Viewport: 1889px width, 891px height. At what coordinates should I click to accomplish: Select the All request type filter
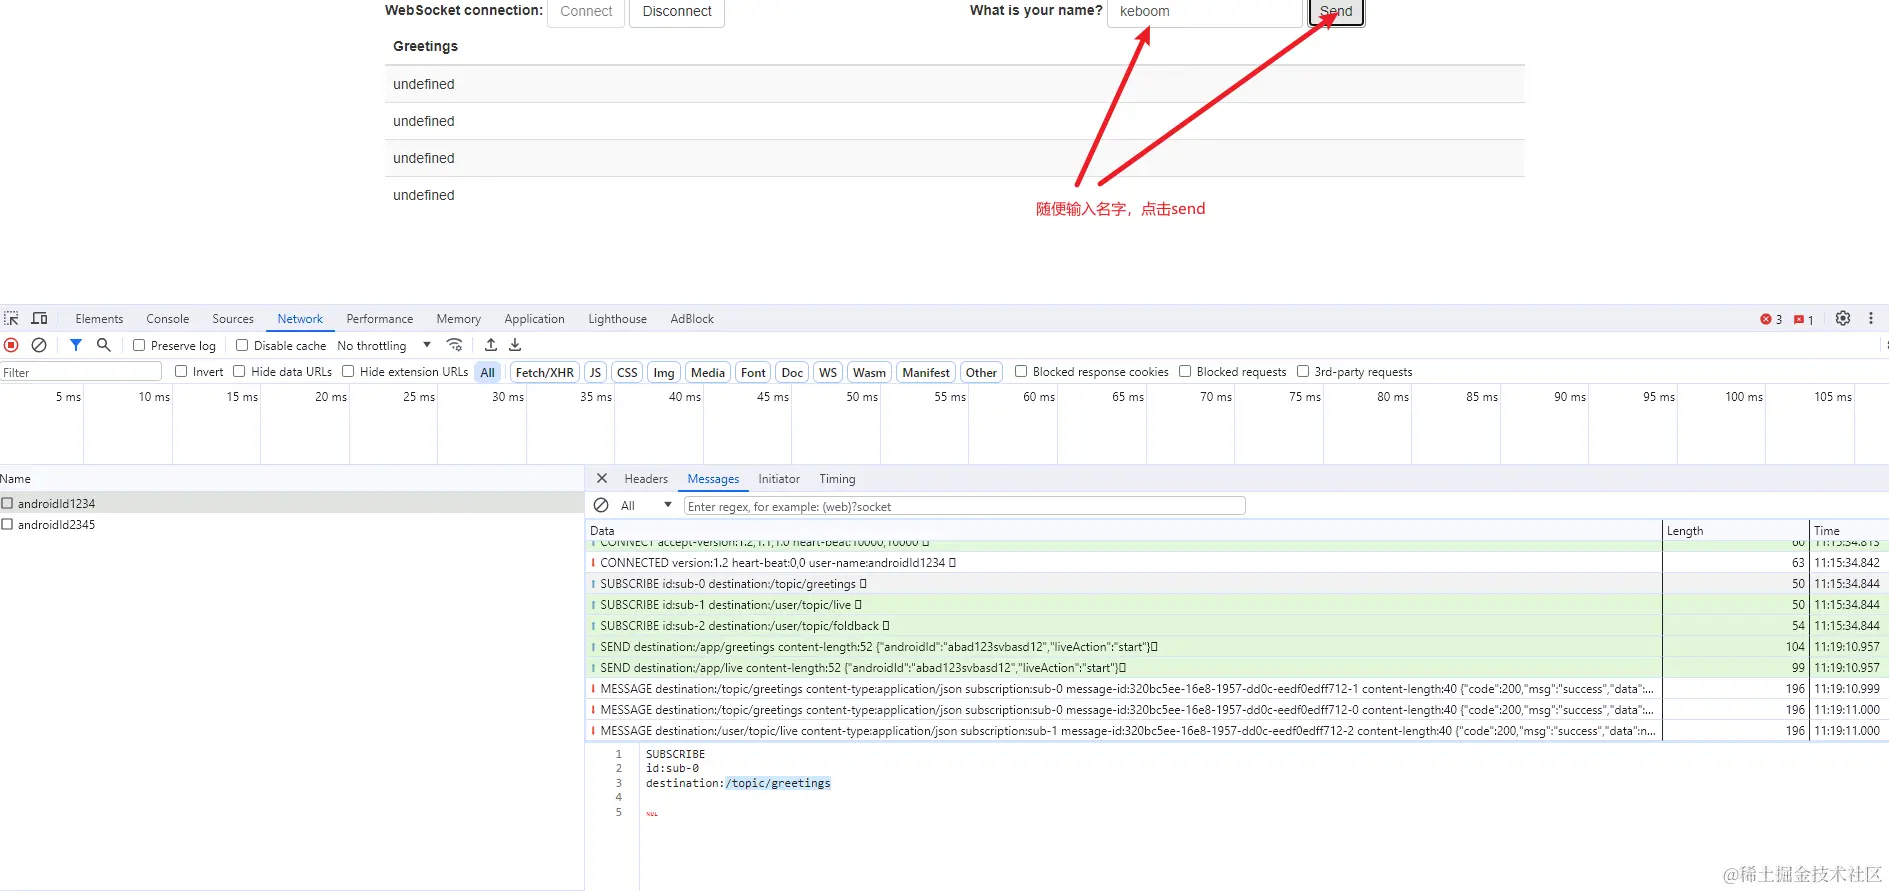(x=488, y=372)
